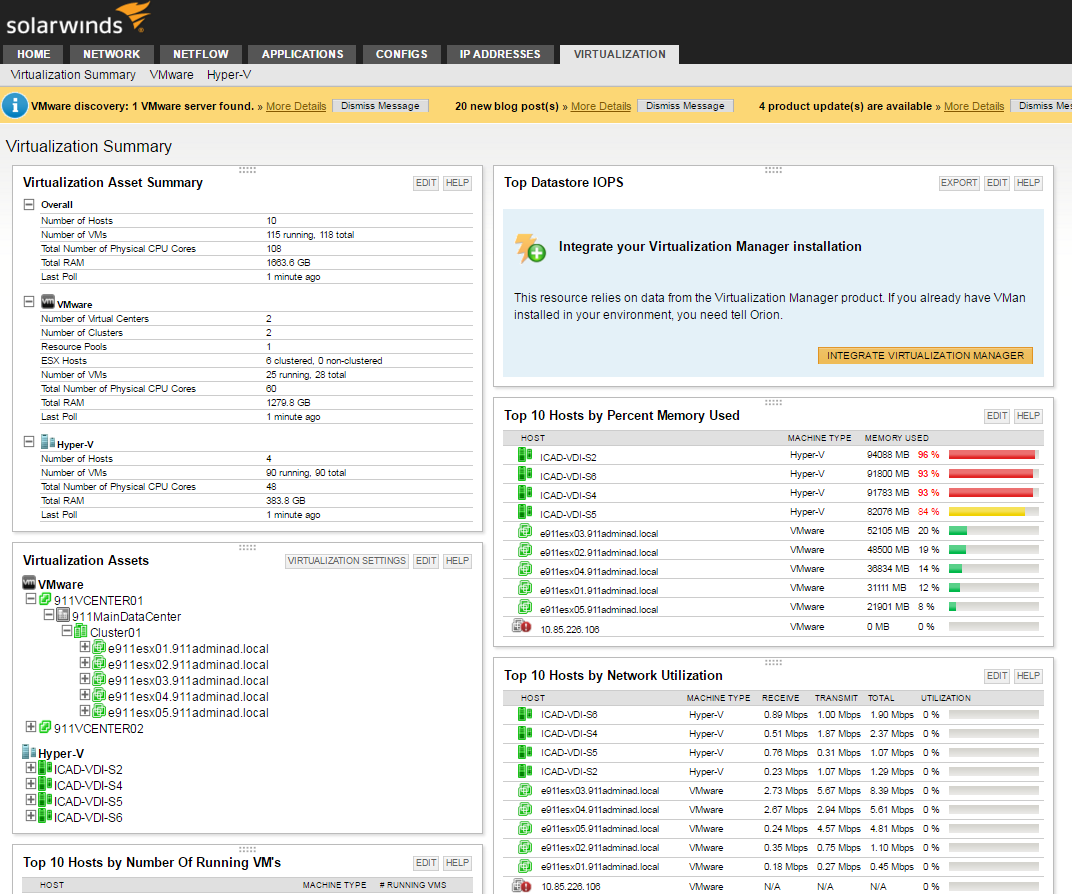Click the Integrate Virtualization Manager lightning icon
Viewport: 1072px width, 894px height.
click(x=531, y=248)
